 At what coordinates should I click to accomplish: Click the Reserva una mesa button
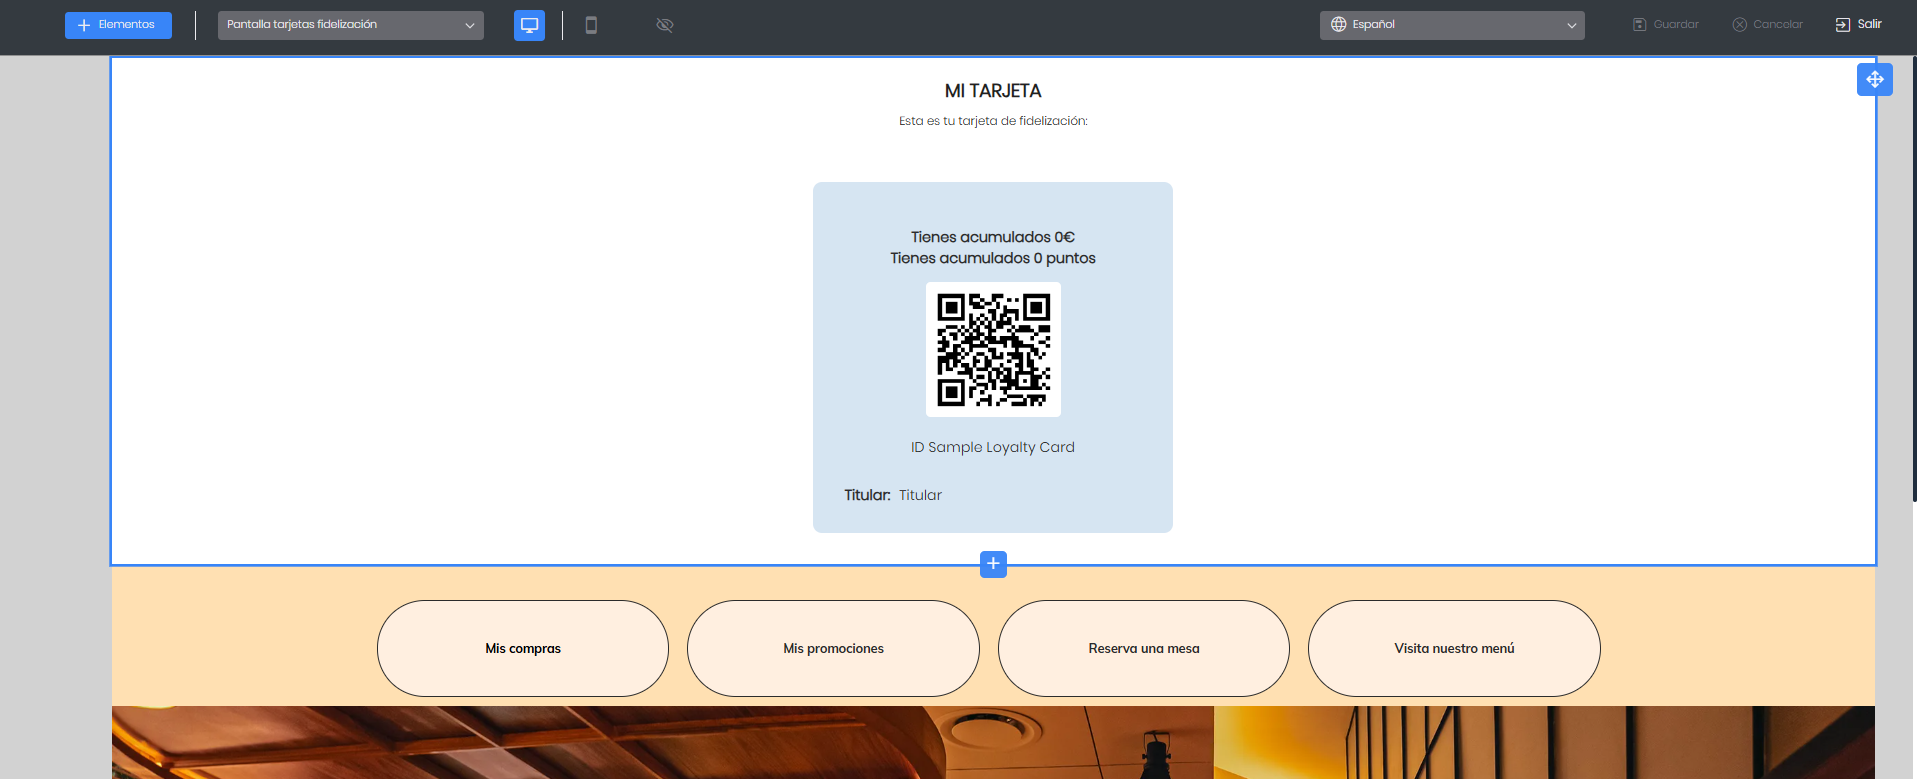coord(1144,649)
